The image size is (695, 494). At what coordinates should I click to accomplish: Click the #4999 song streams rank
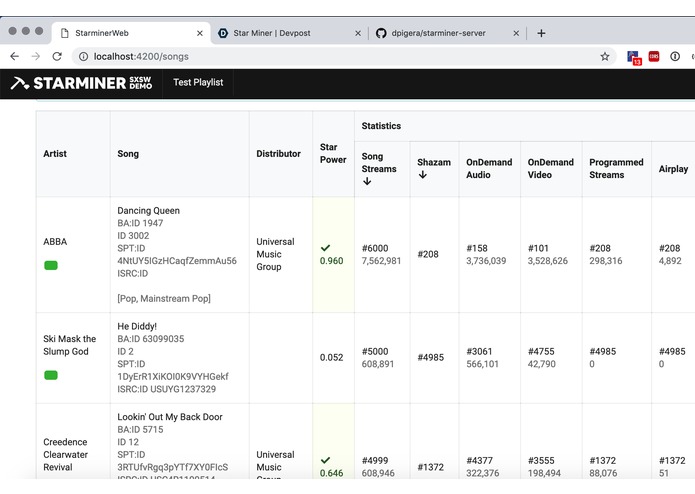375,460
